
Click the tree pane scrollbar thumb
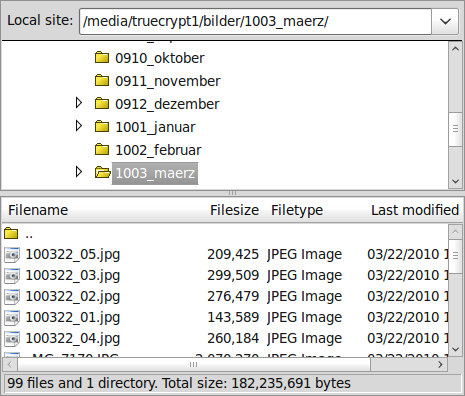pyautogui.click(x=455, y=129)
